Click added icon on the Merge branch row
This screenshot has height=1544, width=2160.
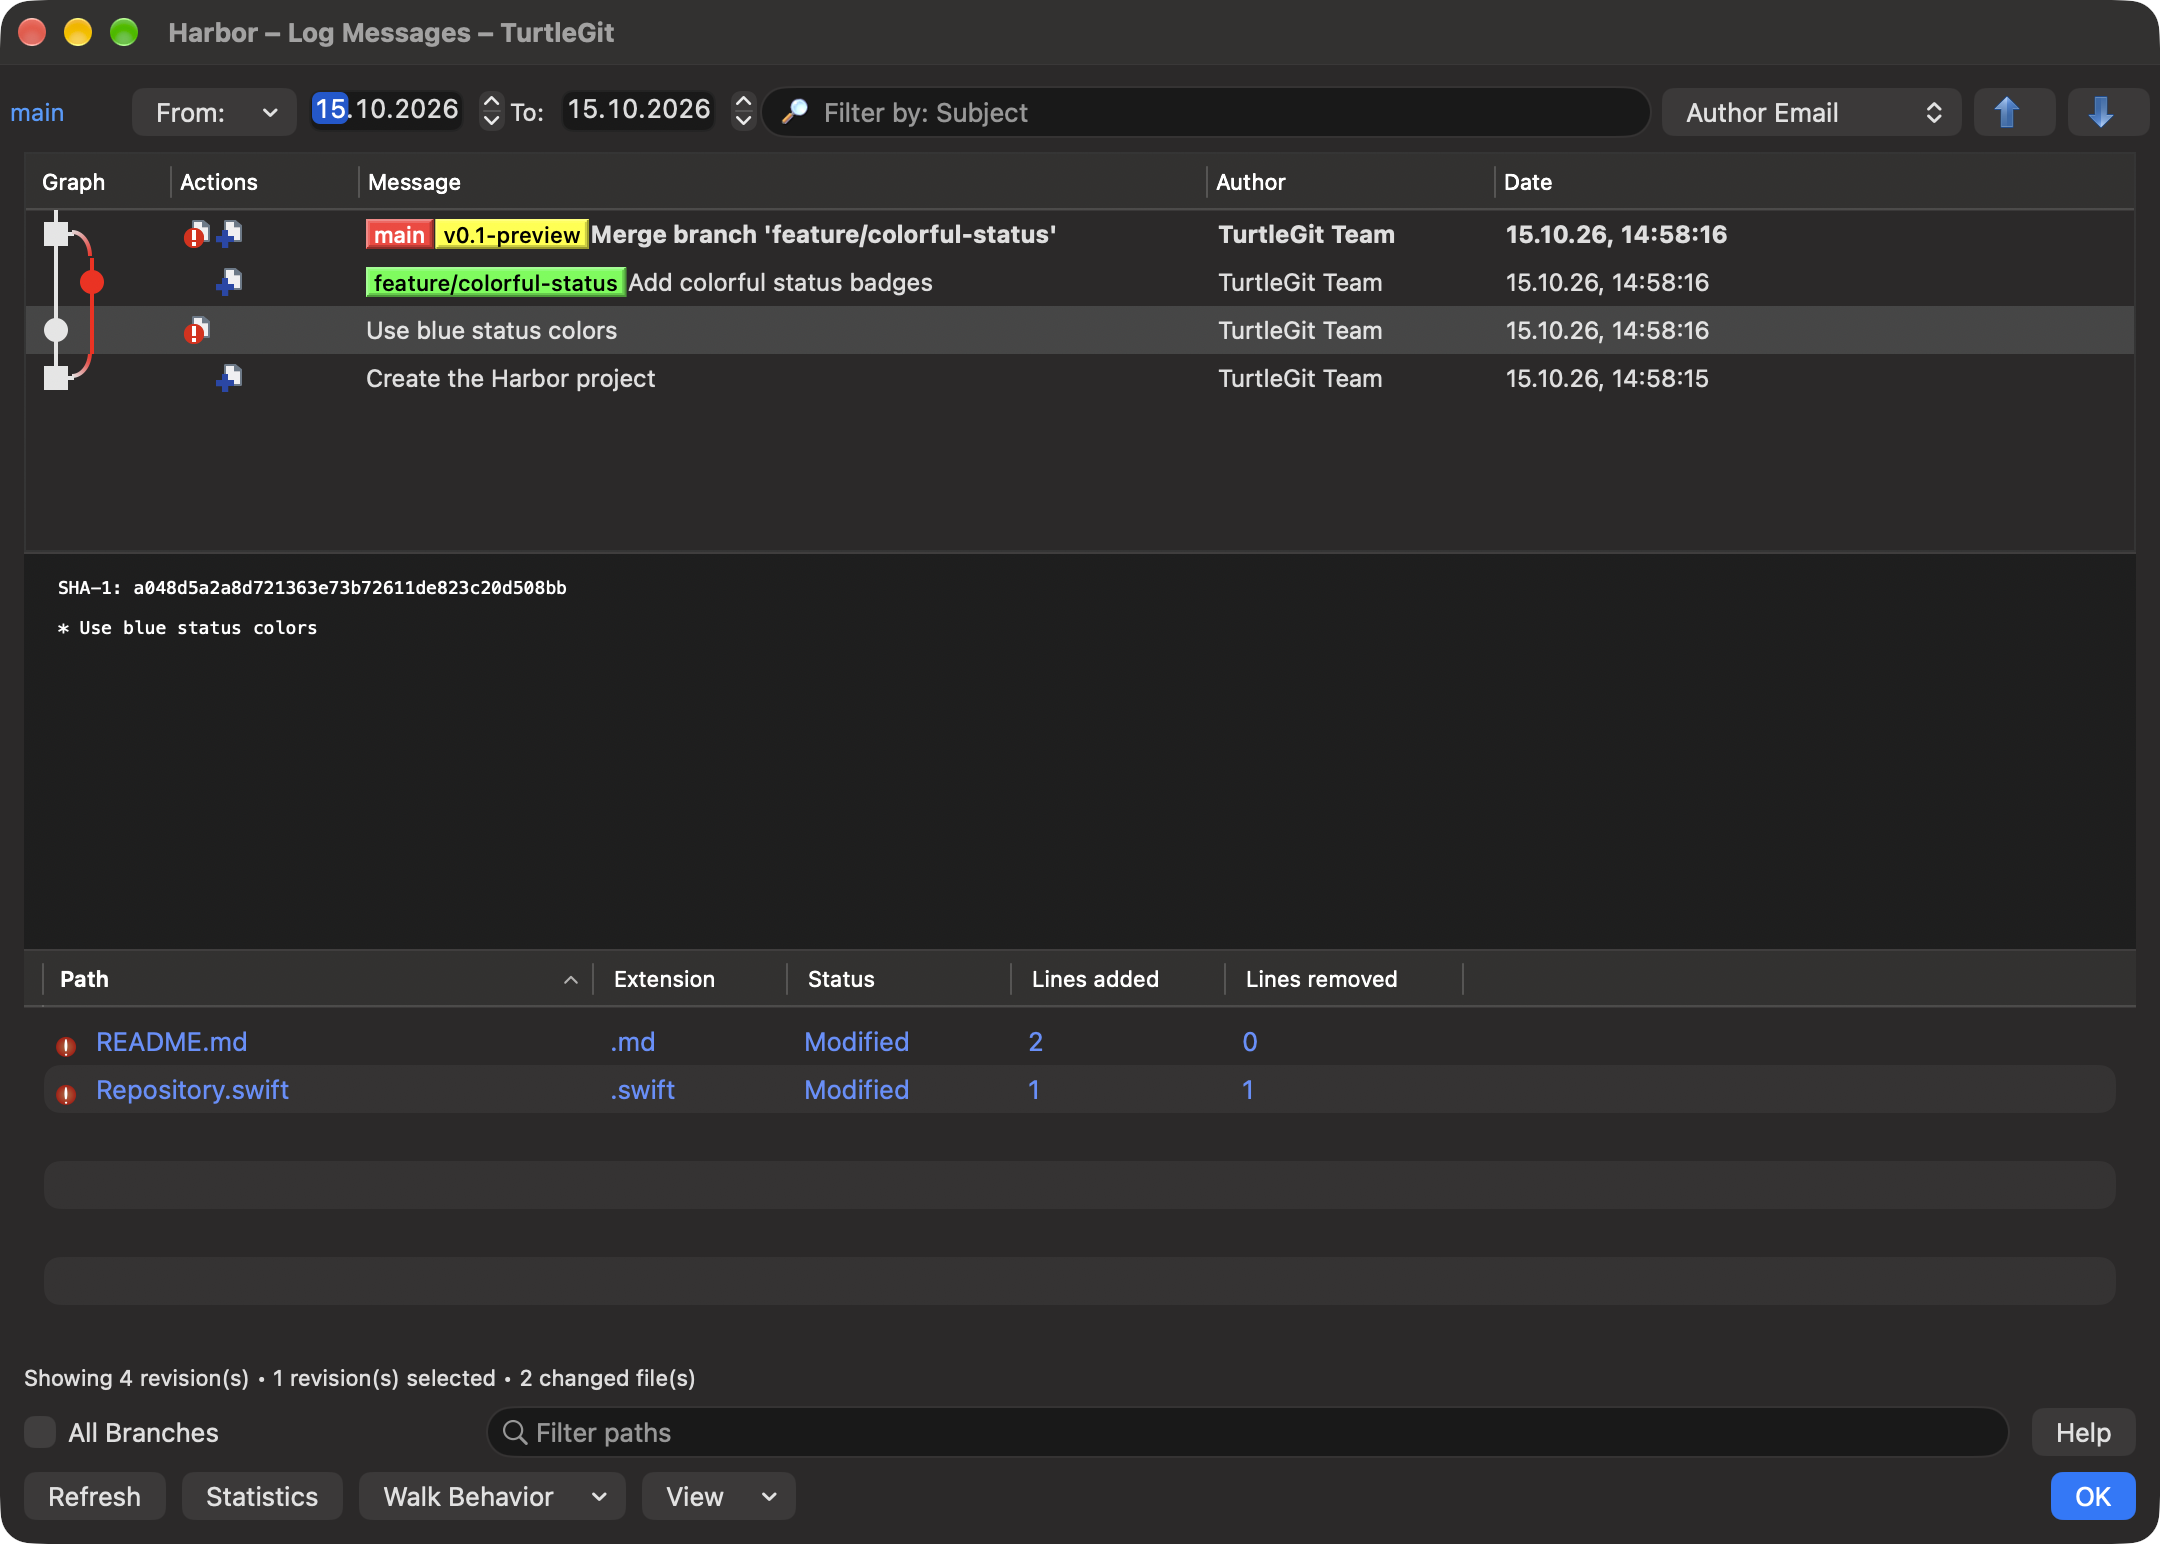tap(230, 234)
